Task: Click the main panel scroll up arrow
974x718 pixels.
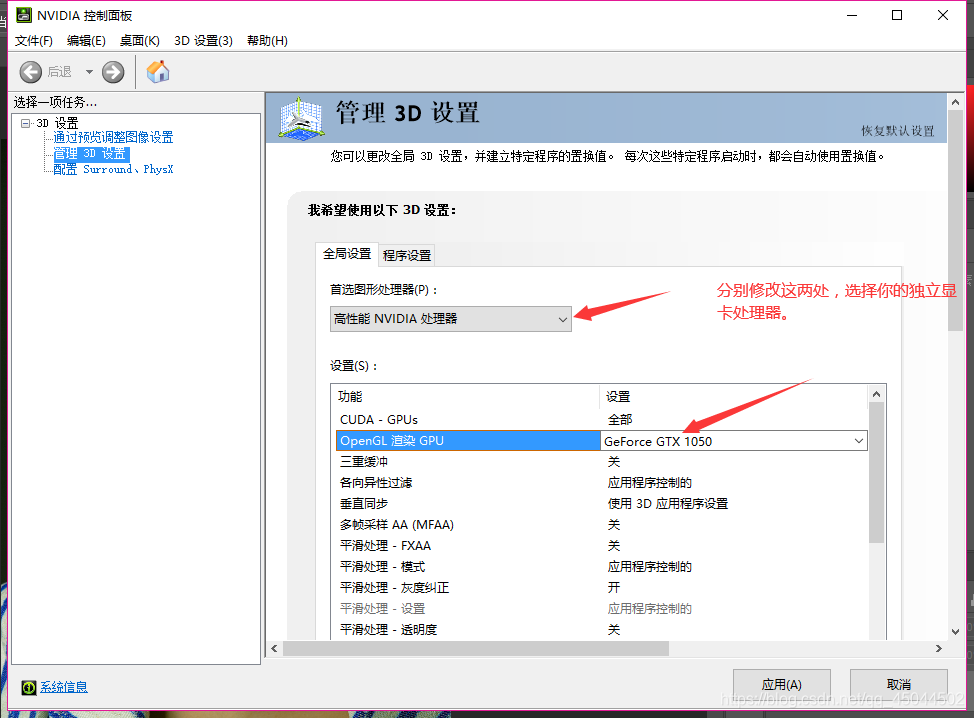Action: (955, 102)
